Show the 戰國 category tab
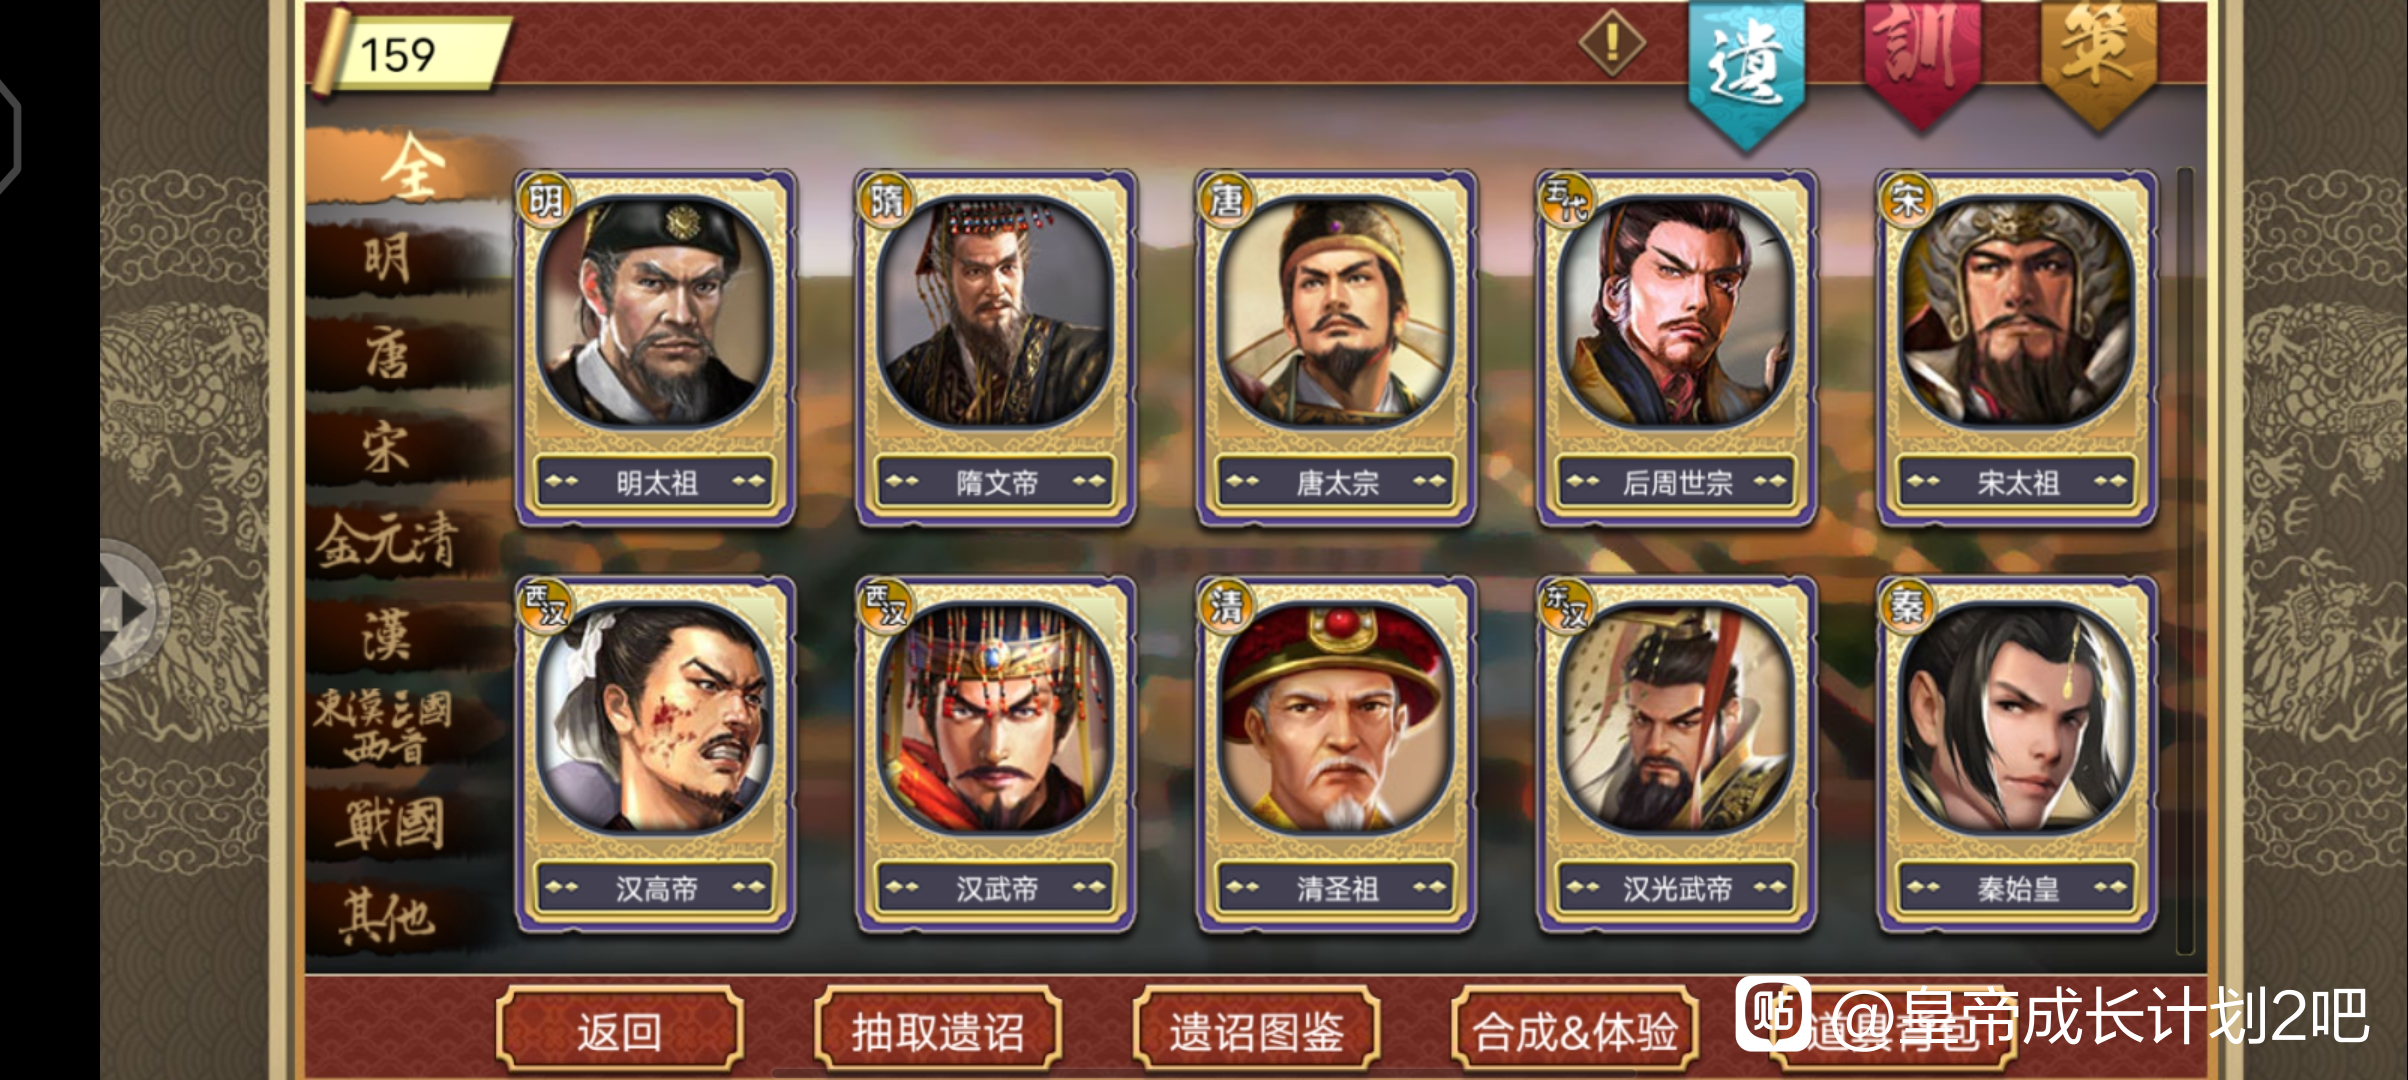Viewport: 2408px width, 1080px height. click(x=390, y=824)
